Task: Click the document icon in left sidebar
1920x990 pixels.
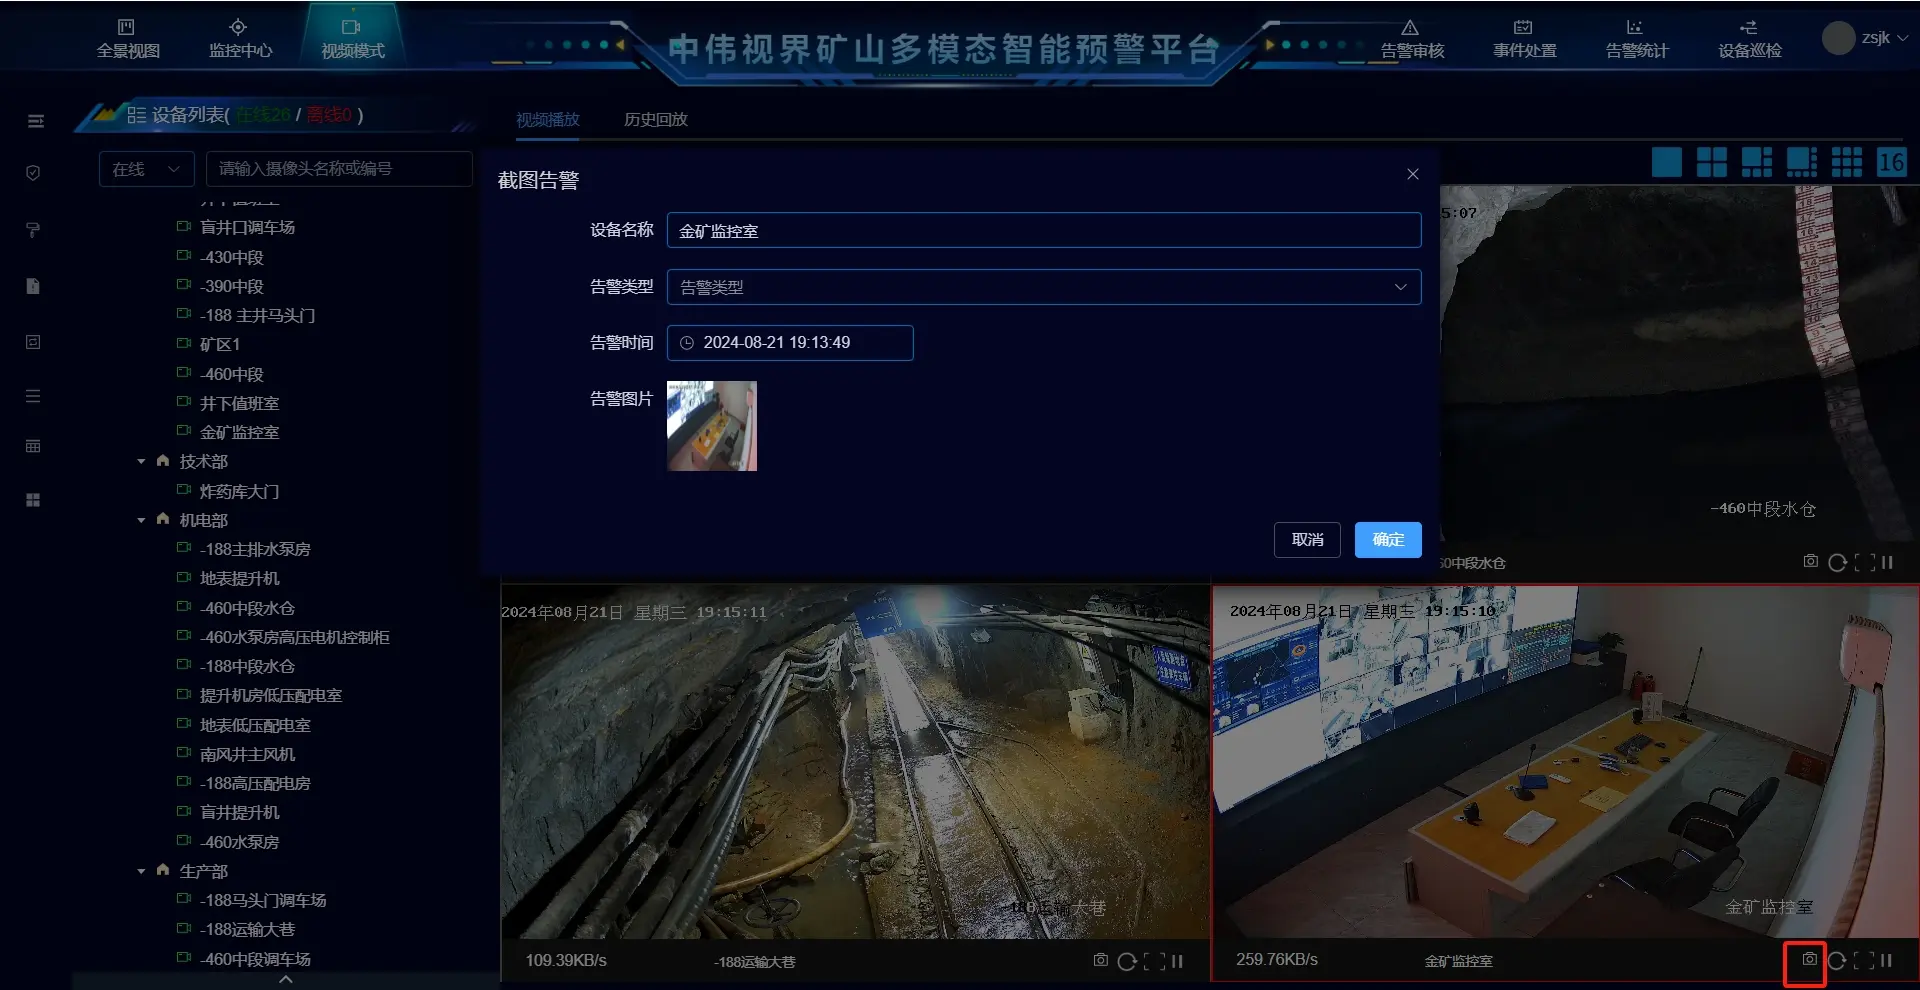Action: (33, 286)
